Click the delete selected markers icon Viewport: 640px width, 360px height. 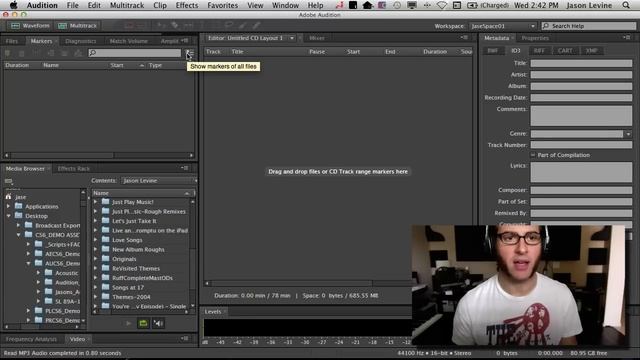22,53
